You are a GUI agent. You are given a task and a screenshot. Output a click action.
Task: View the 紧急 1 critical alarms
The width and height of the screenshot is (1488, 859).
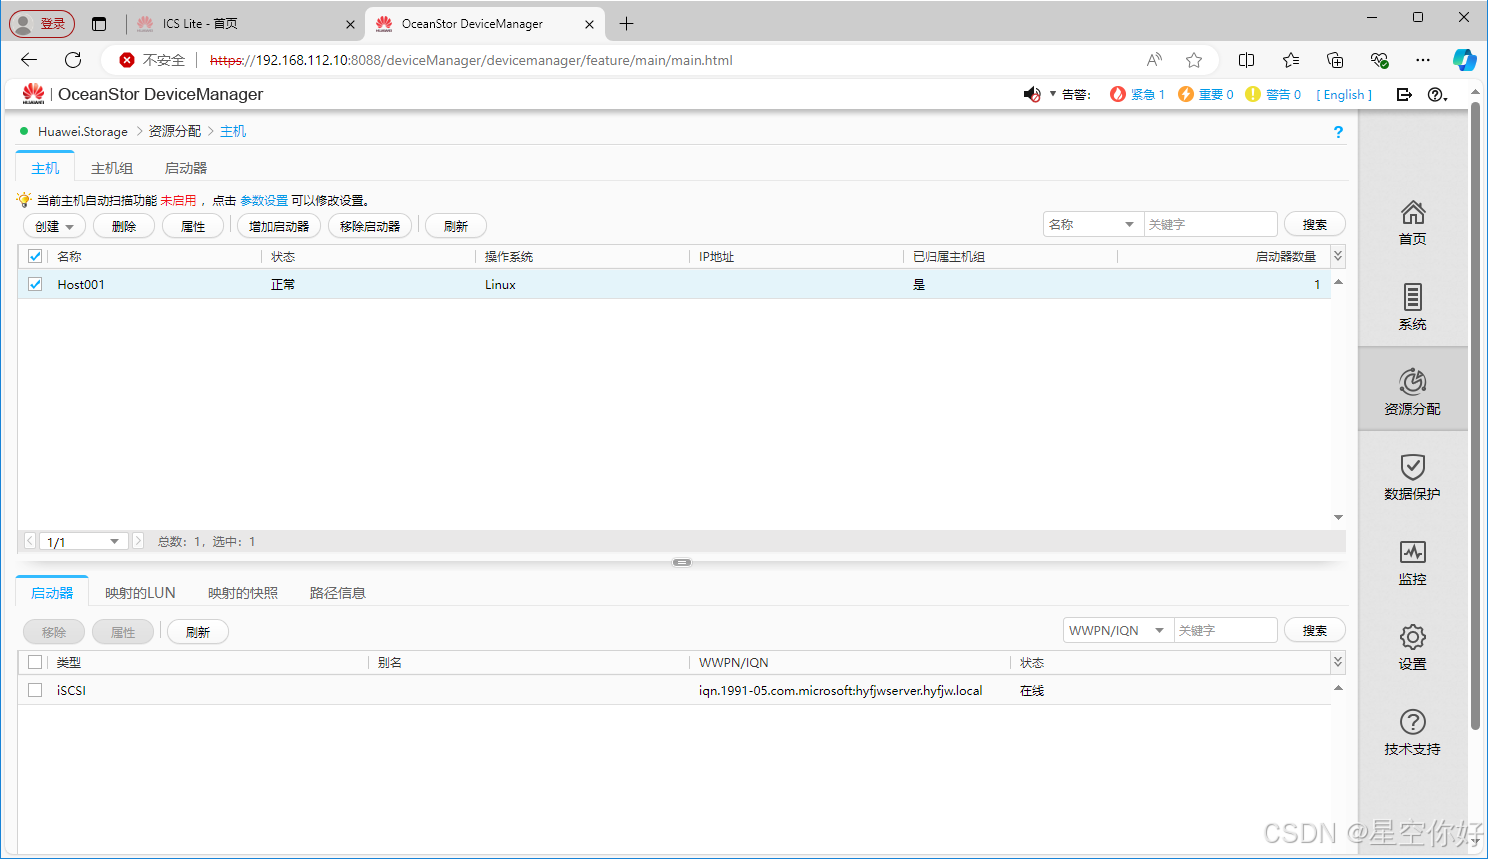[1138, 94]
